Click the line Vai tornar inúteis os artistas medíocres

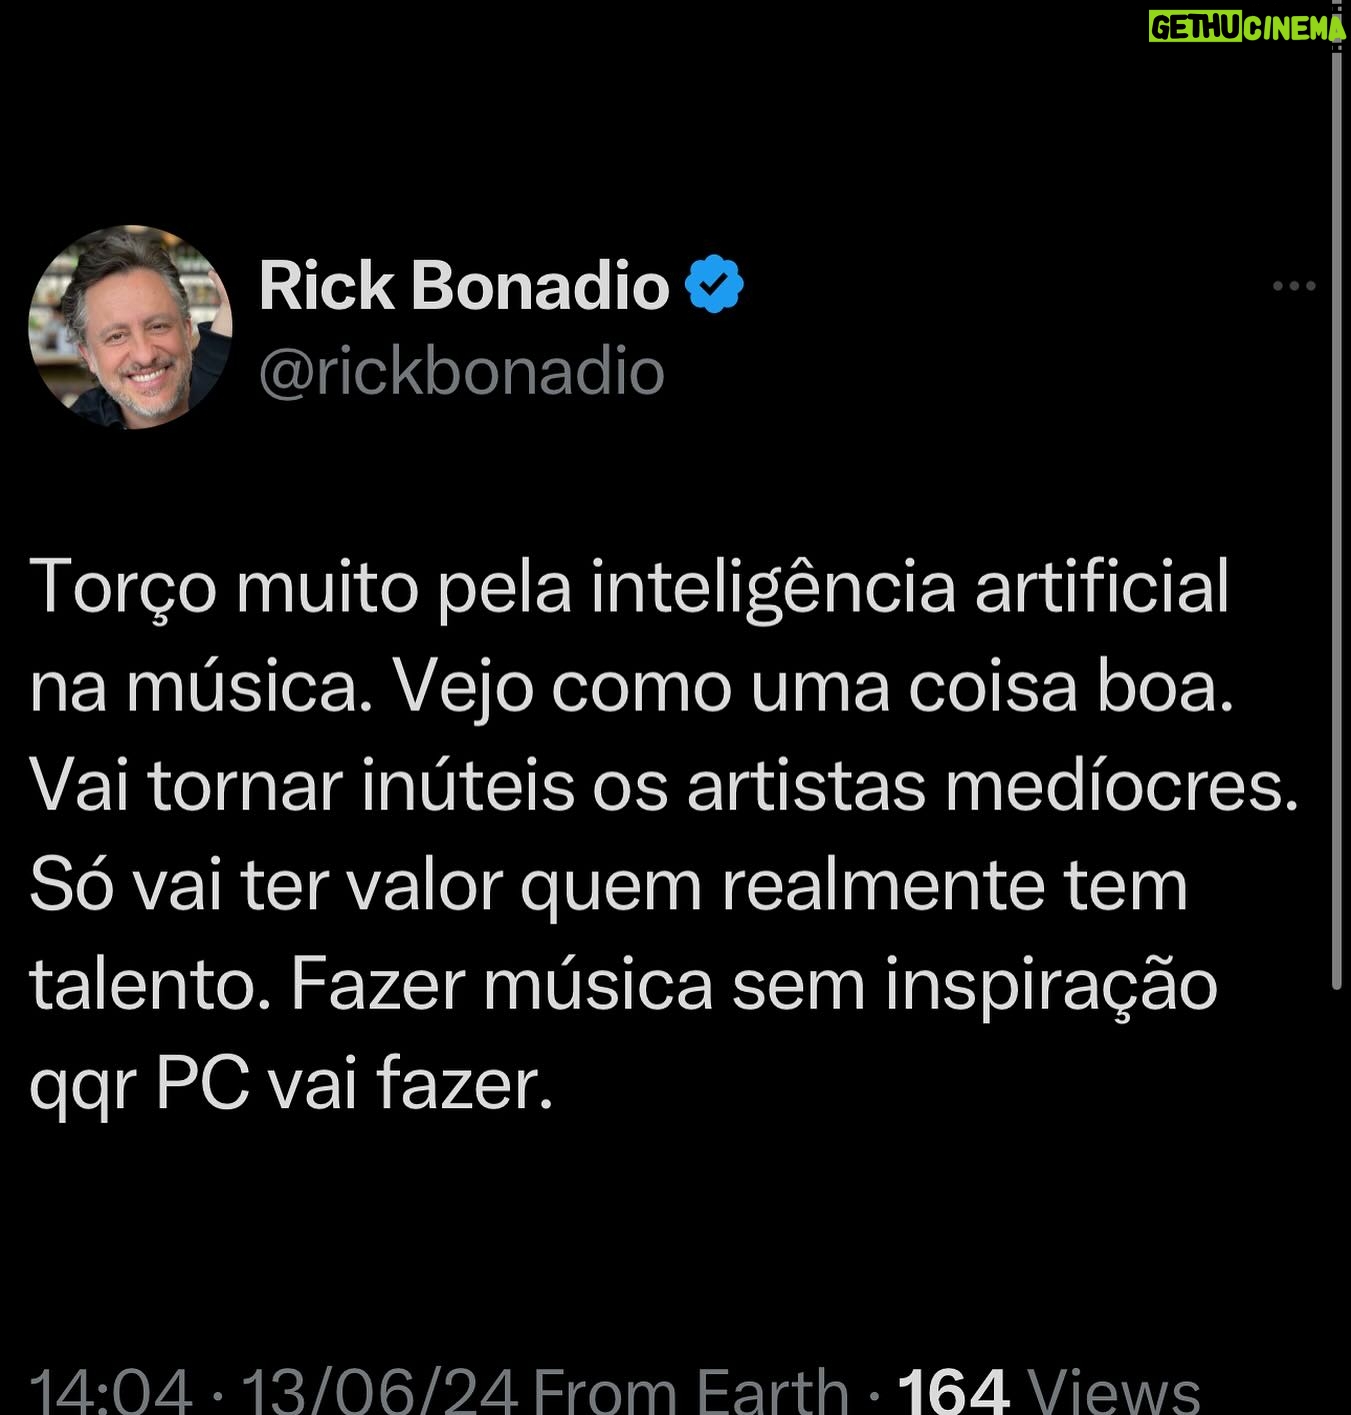[x=664, y=786]
